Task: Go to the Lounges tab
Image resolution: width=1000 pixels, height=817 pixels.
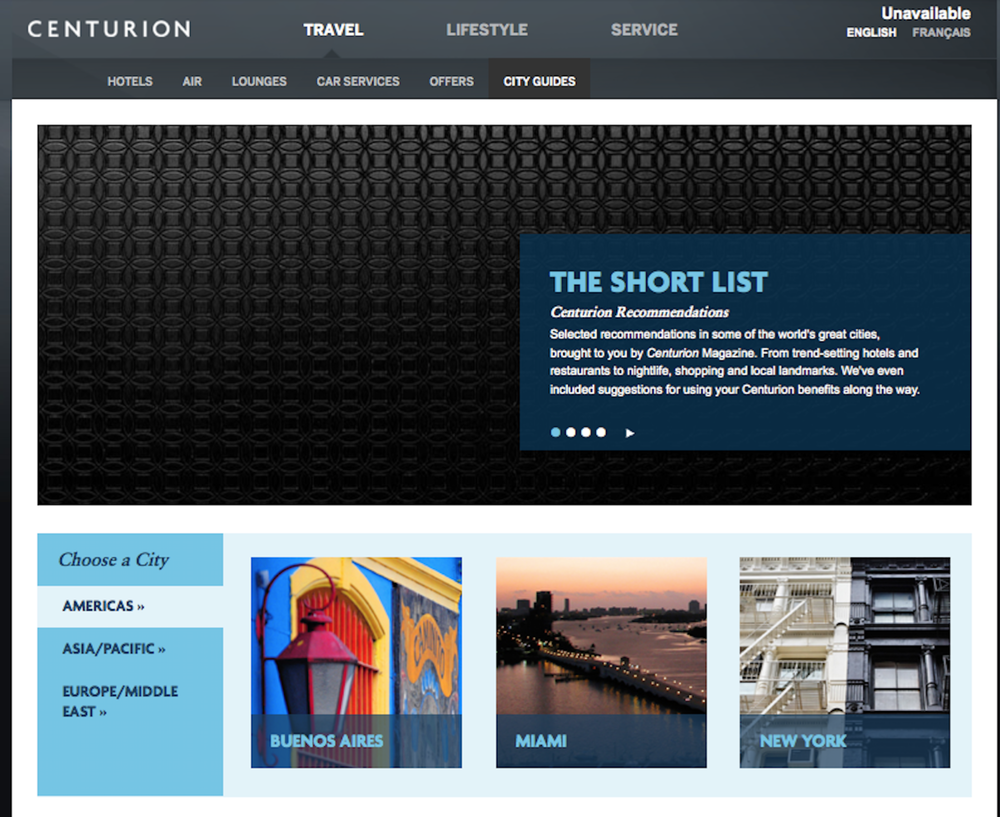Action: click(259, 82)
